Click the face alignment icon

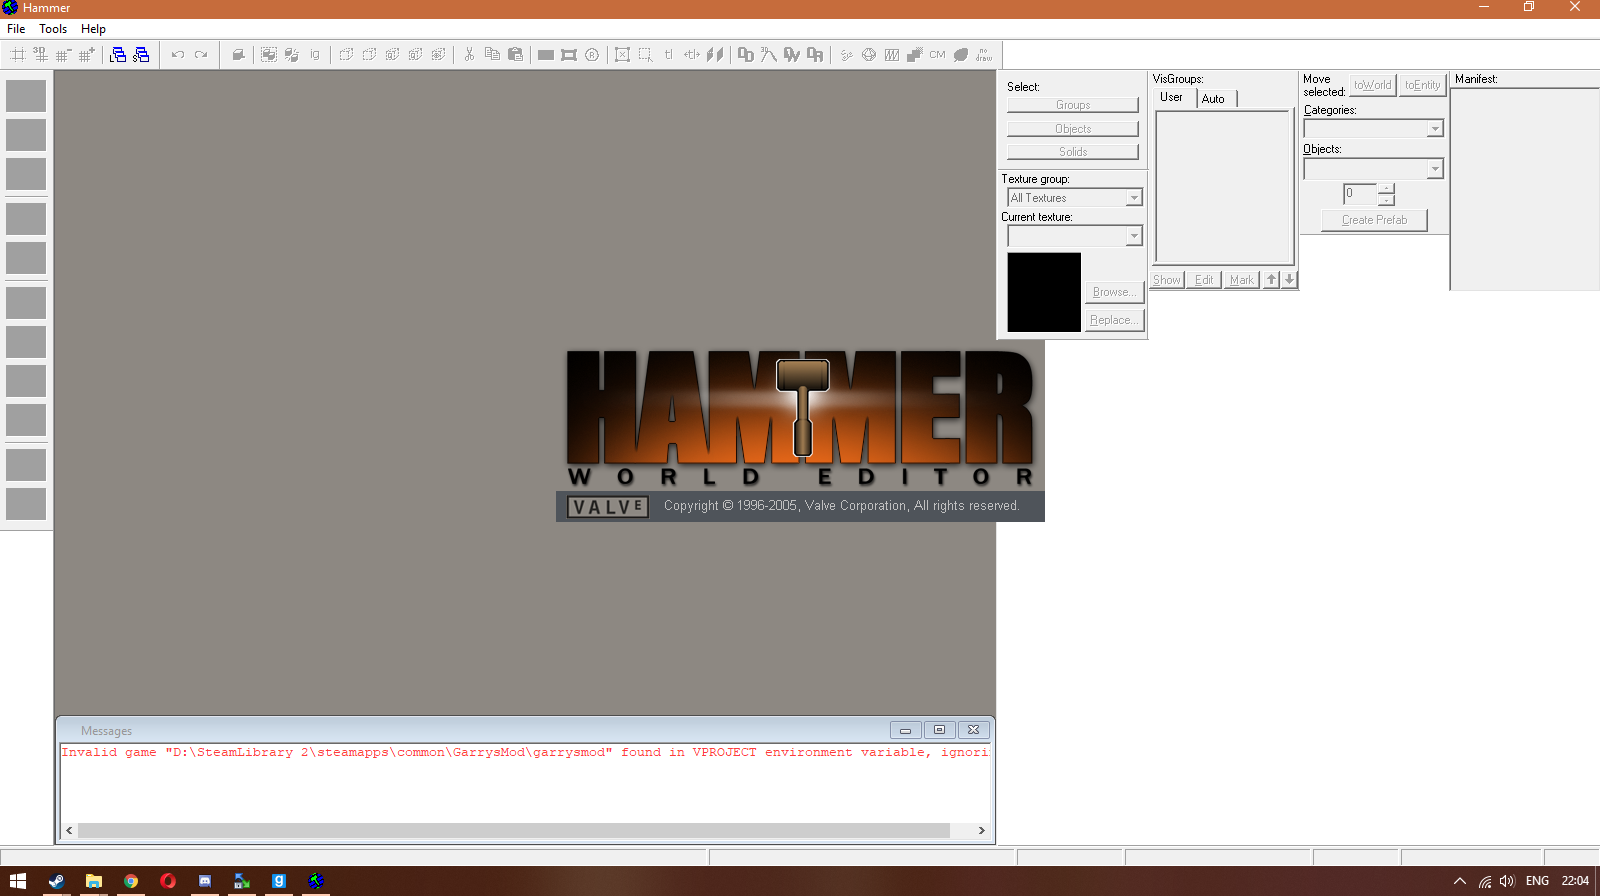(x=715, y=55)
